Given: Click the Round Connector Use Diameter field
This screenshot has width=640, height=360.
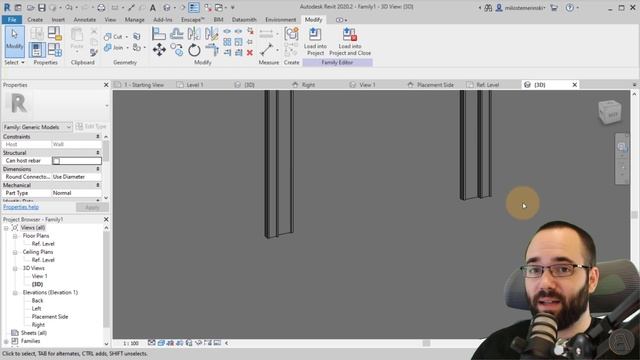Looking at the screenshot, I should [76, 177].
